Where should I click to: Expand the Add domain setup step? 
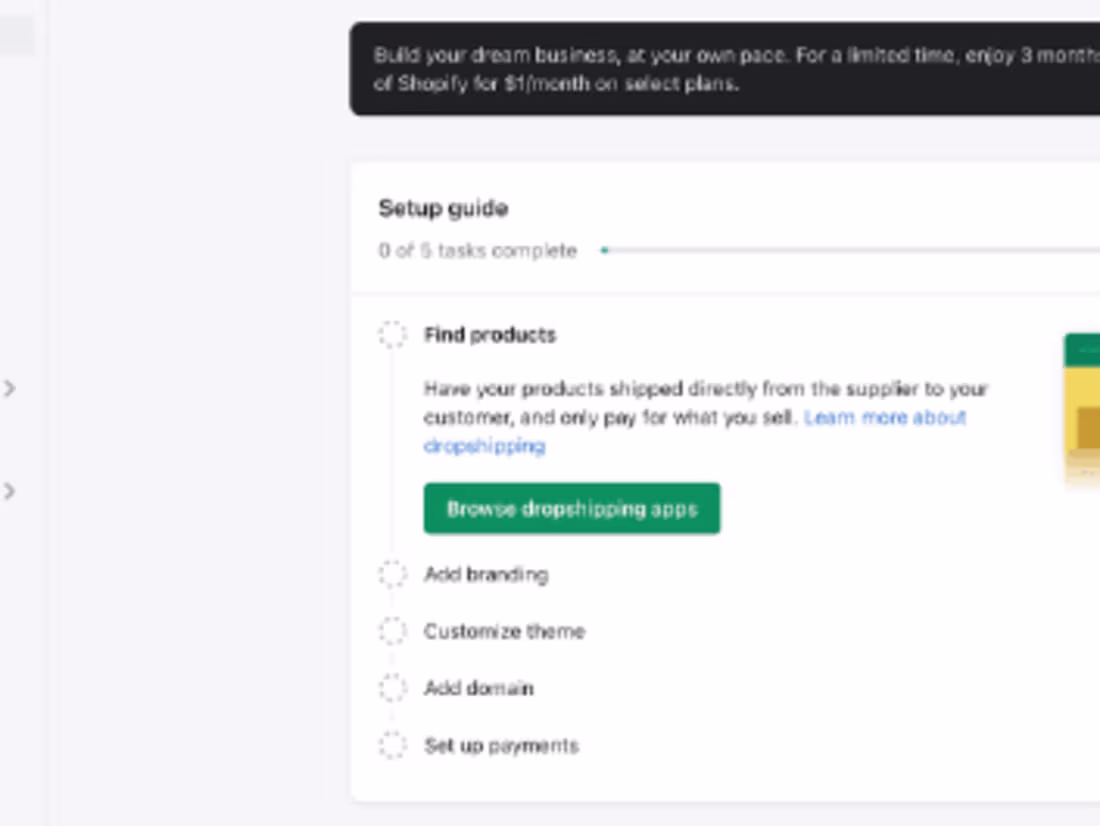tap(479, 688)
